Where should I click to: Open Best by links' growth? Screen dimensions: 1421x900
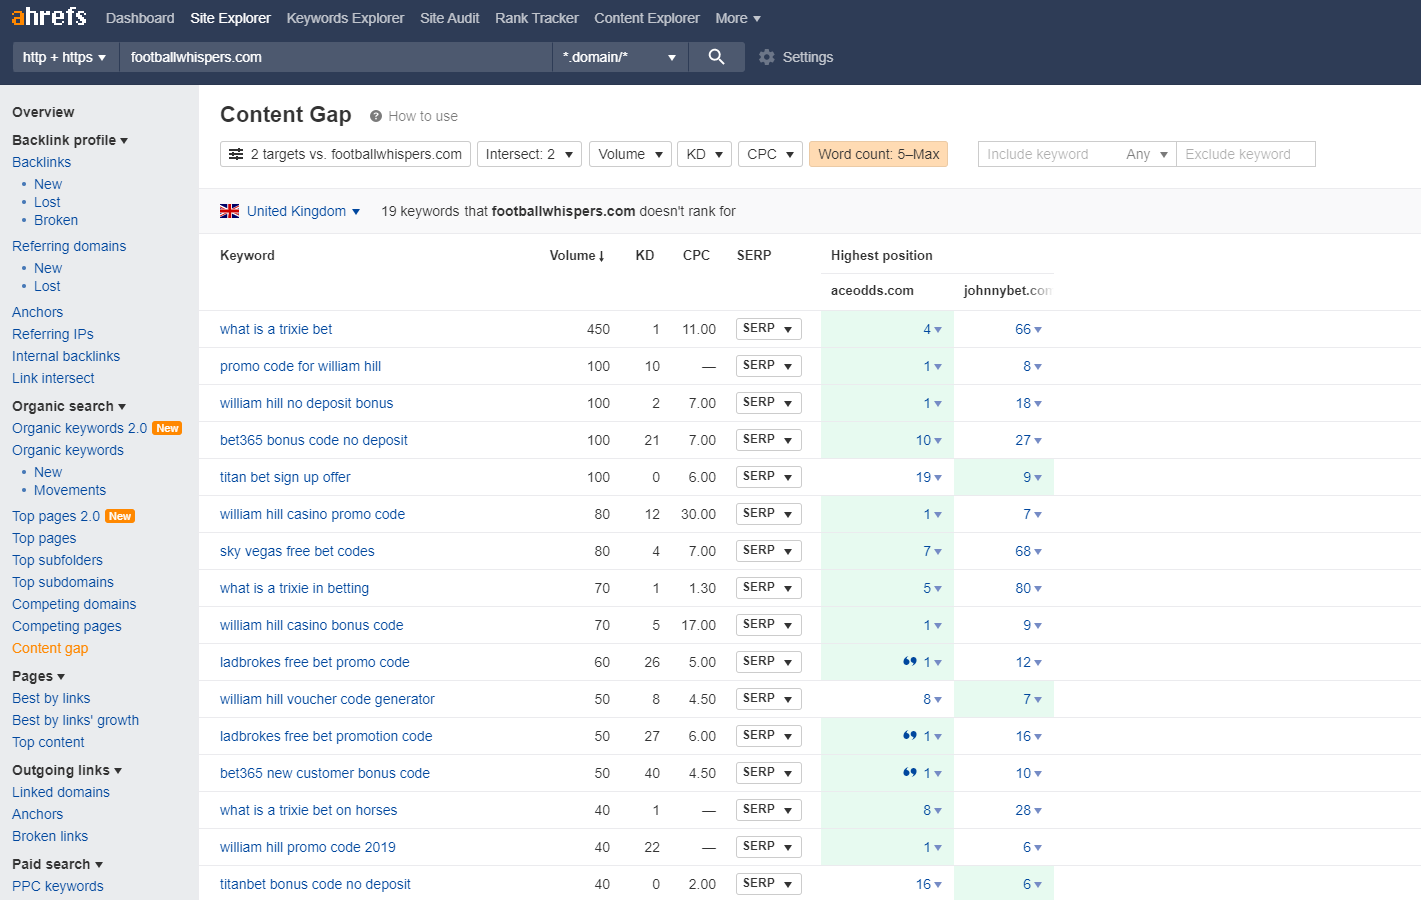tap(75, 720)
